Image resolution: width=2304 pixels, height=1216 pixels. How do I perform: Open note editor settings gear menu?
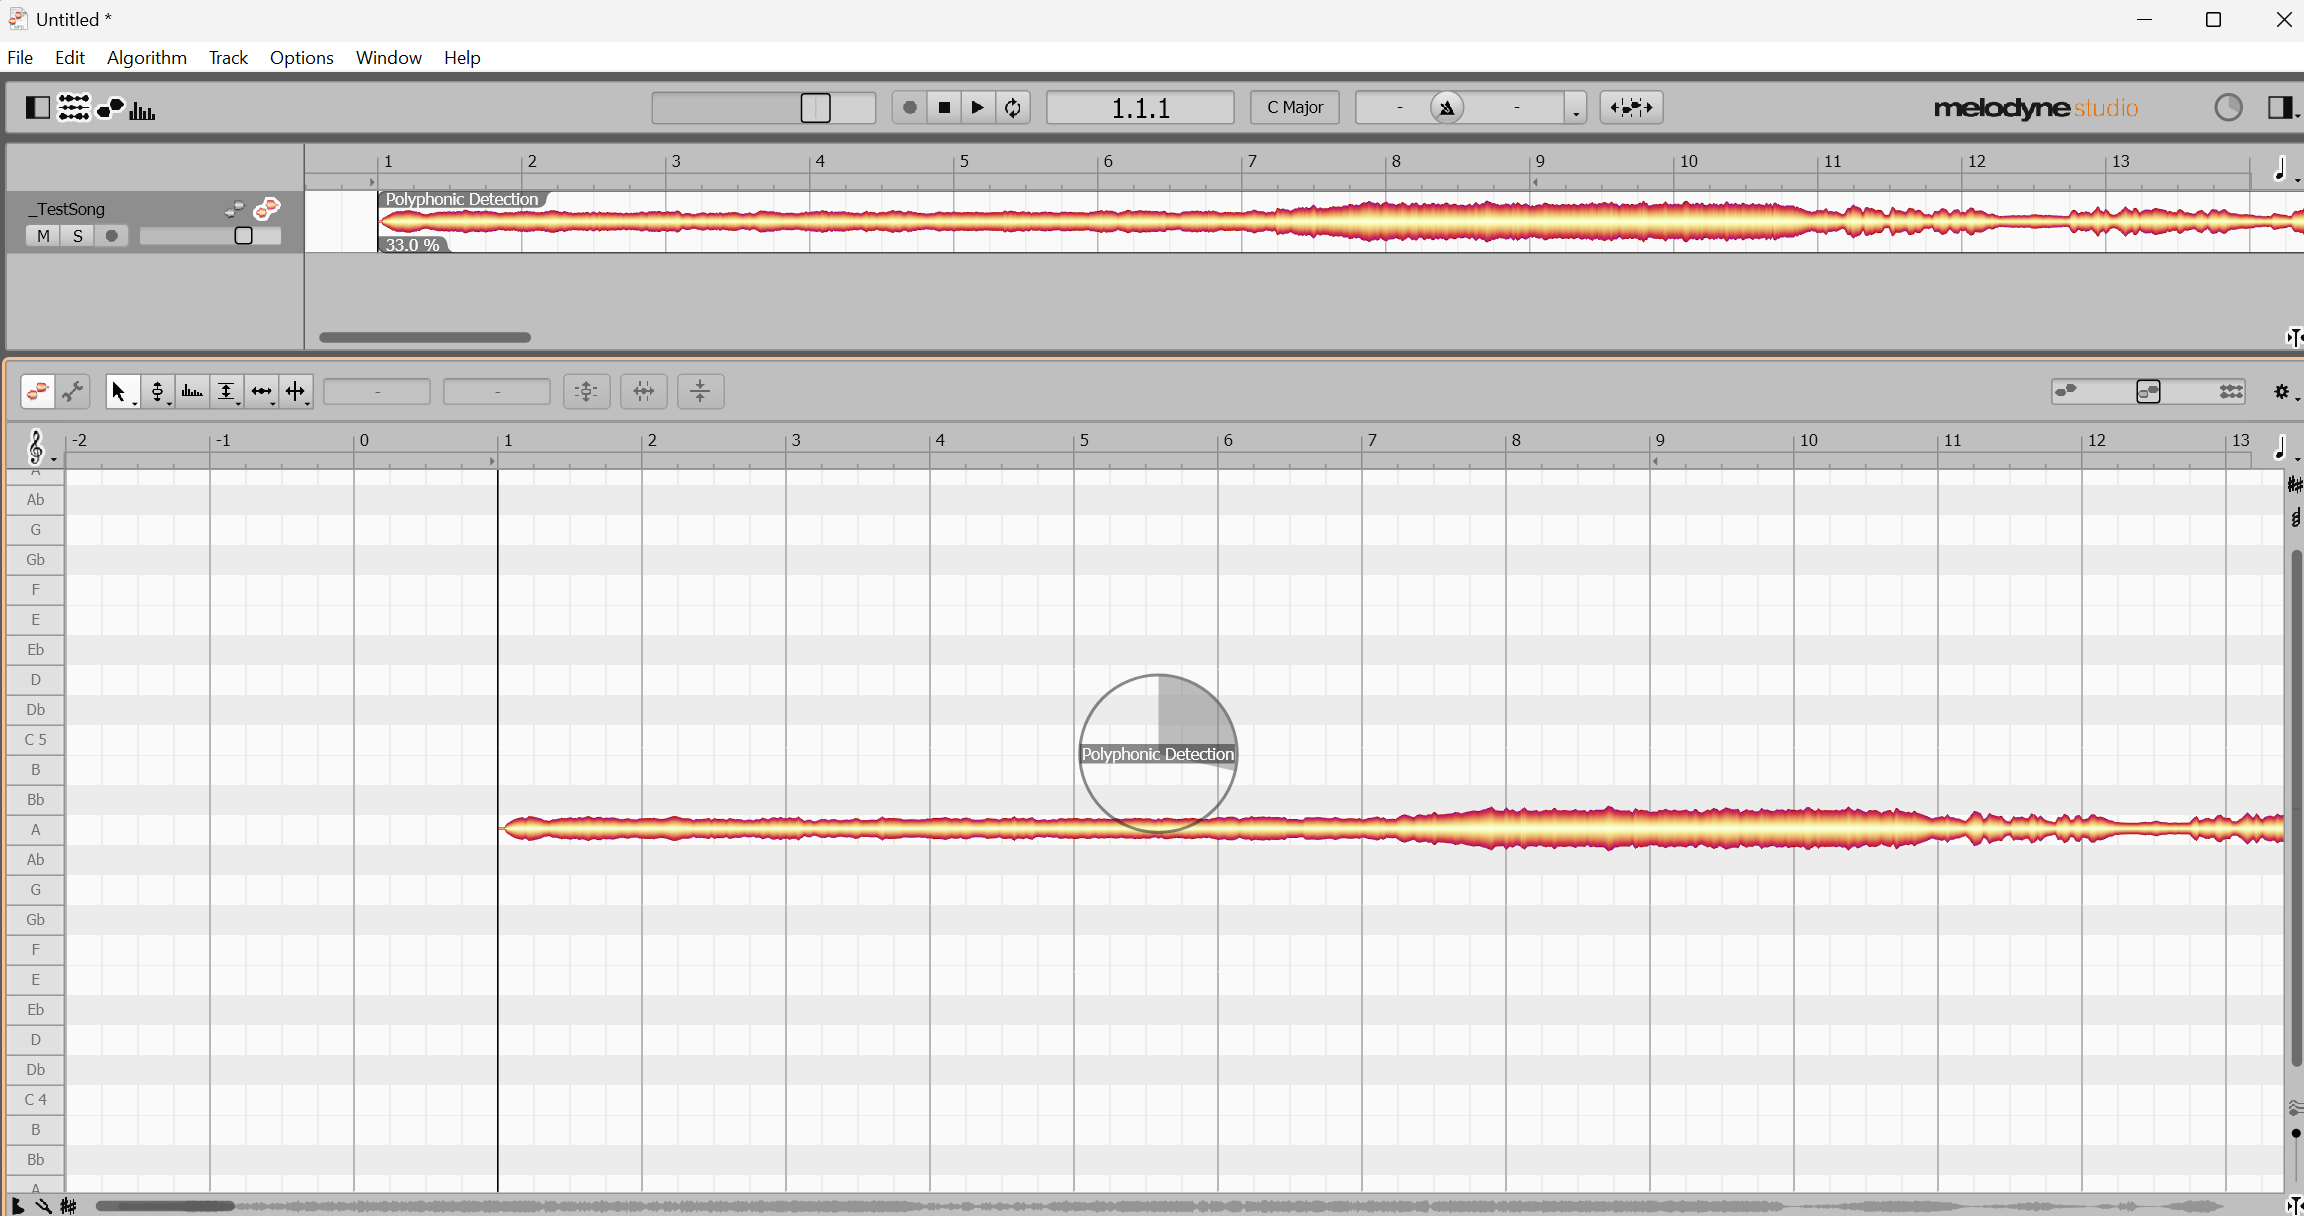tap(2281, 392)
